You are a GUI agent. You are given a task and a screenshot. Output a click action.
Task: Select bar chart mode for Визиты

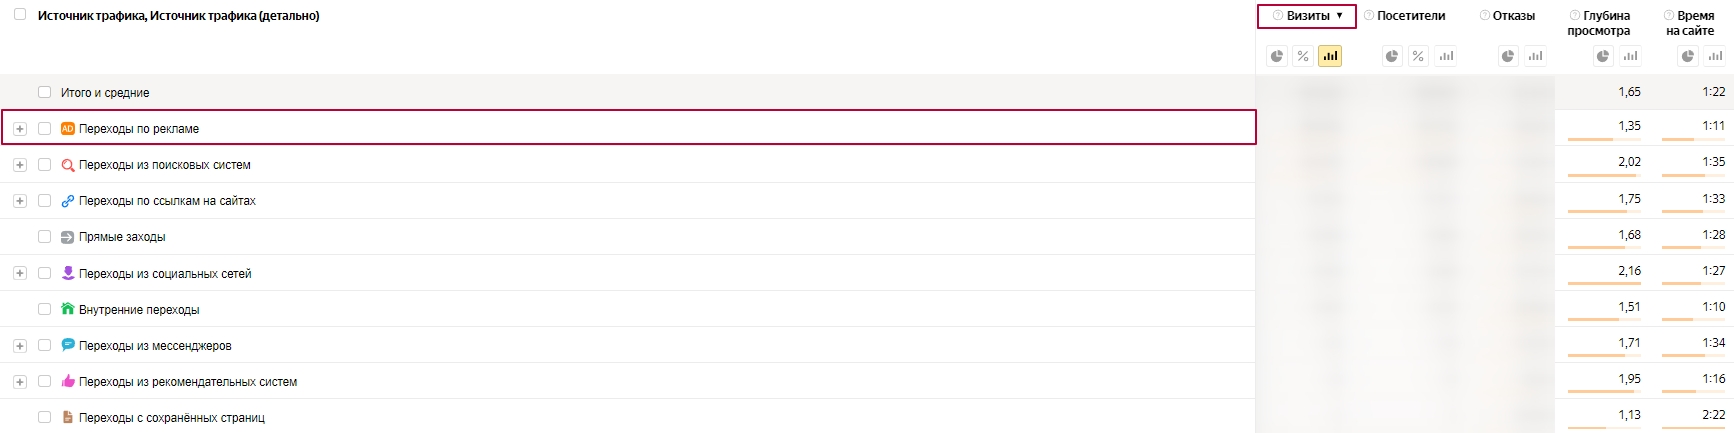coord(1330,56)
